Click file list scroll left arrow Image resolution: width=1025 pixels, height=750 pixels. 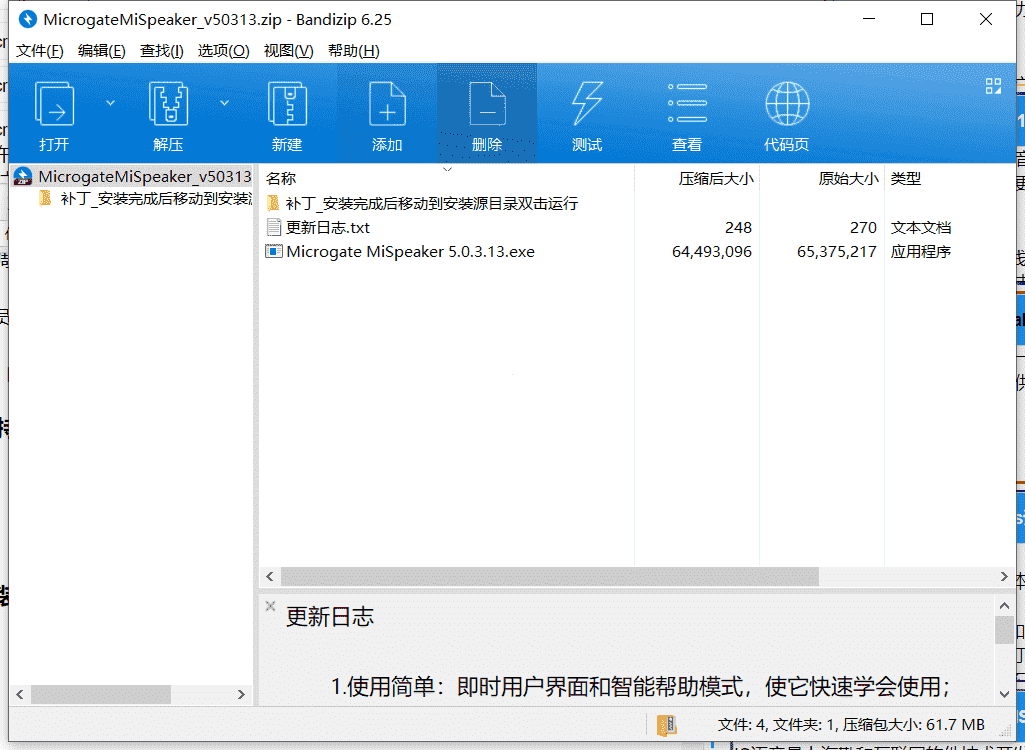pyautogui.click(x=269, y=577)
